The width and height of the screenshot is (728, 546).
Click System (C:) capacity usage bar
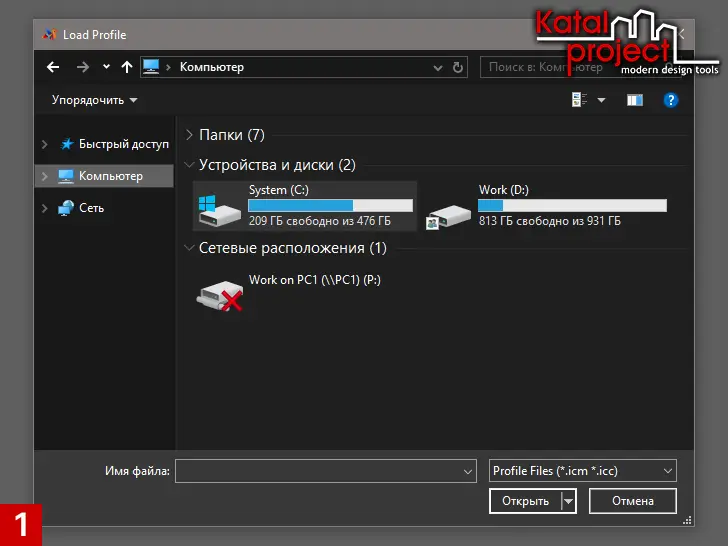331,205
